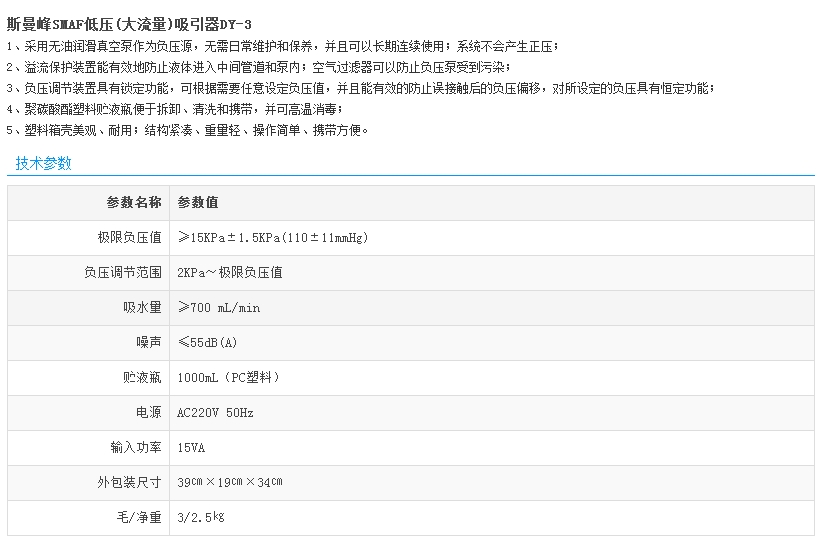Click the 2KPa～极限负压值 value
Screen dimensions: 827x548
229,272
